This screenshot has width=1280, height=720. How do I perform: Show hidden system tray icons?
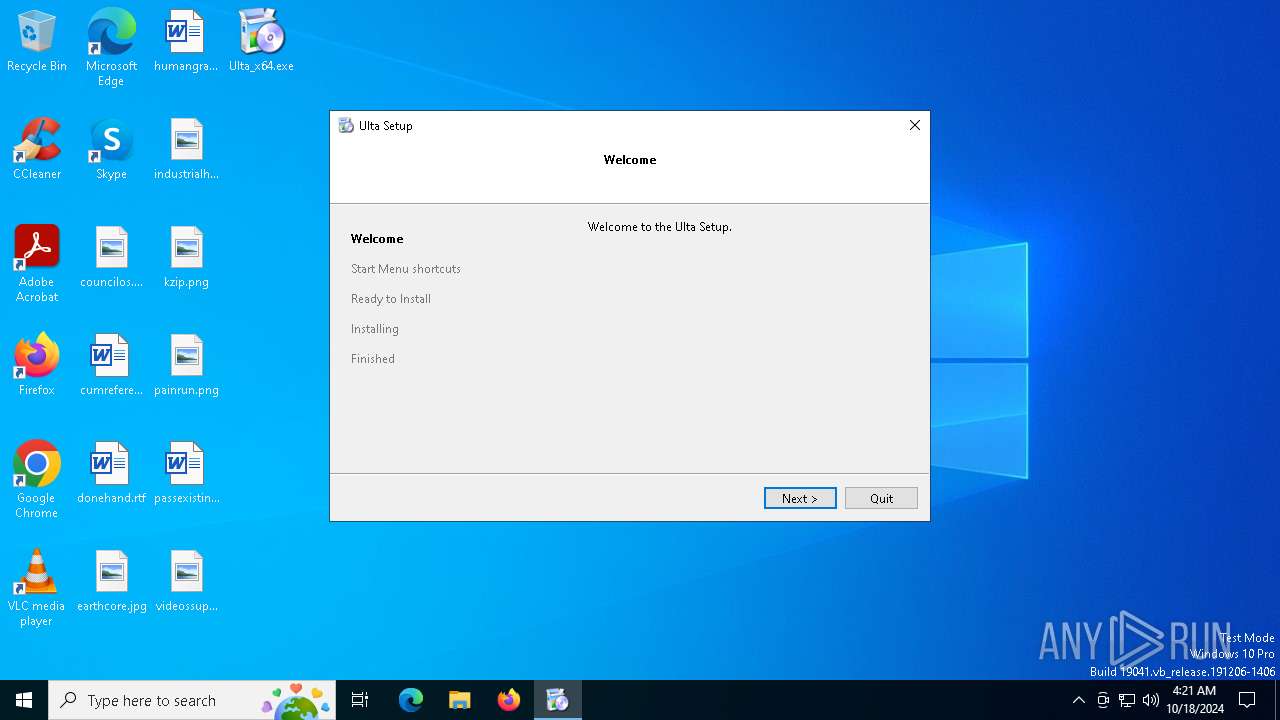1078,700
